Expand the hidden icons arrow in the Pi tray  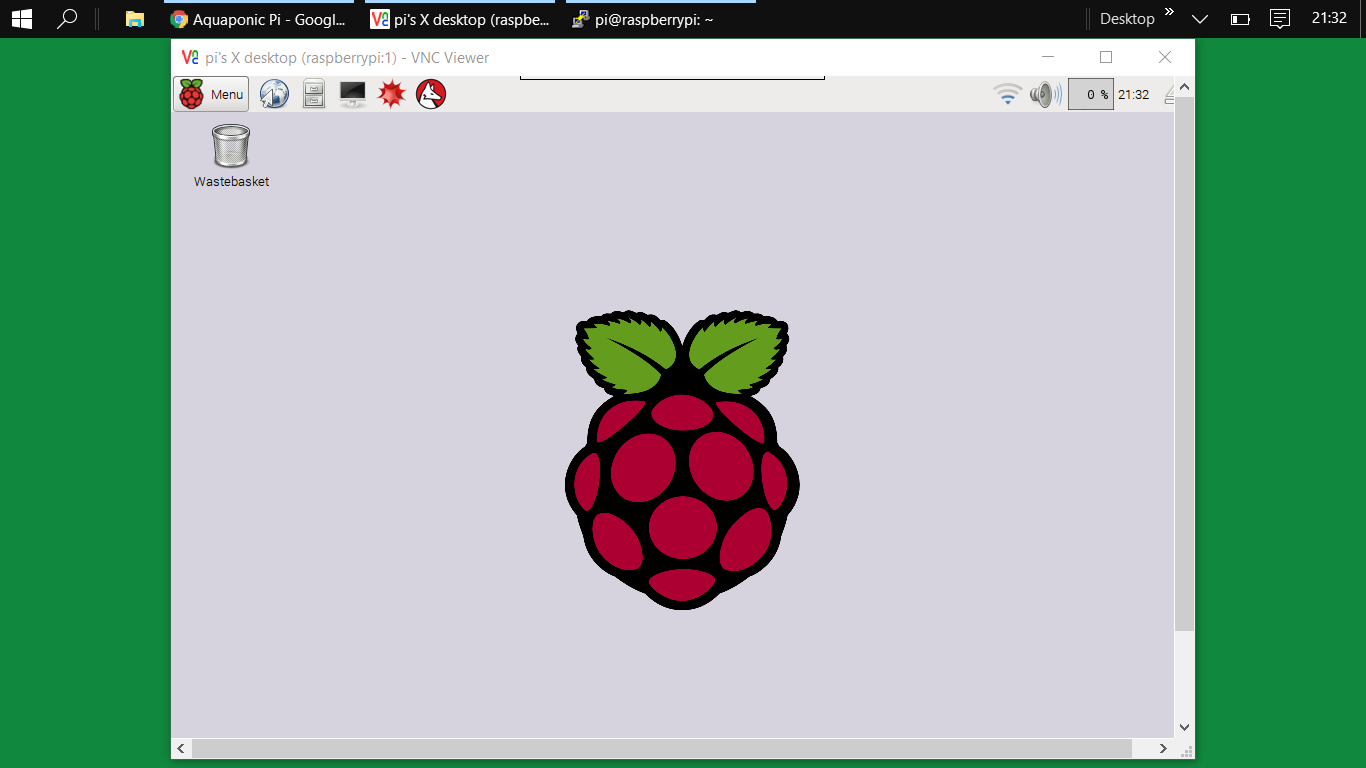click(1184, 86)
